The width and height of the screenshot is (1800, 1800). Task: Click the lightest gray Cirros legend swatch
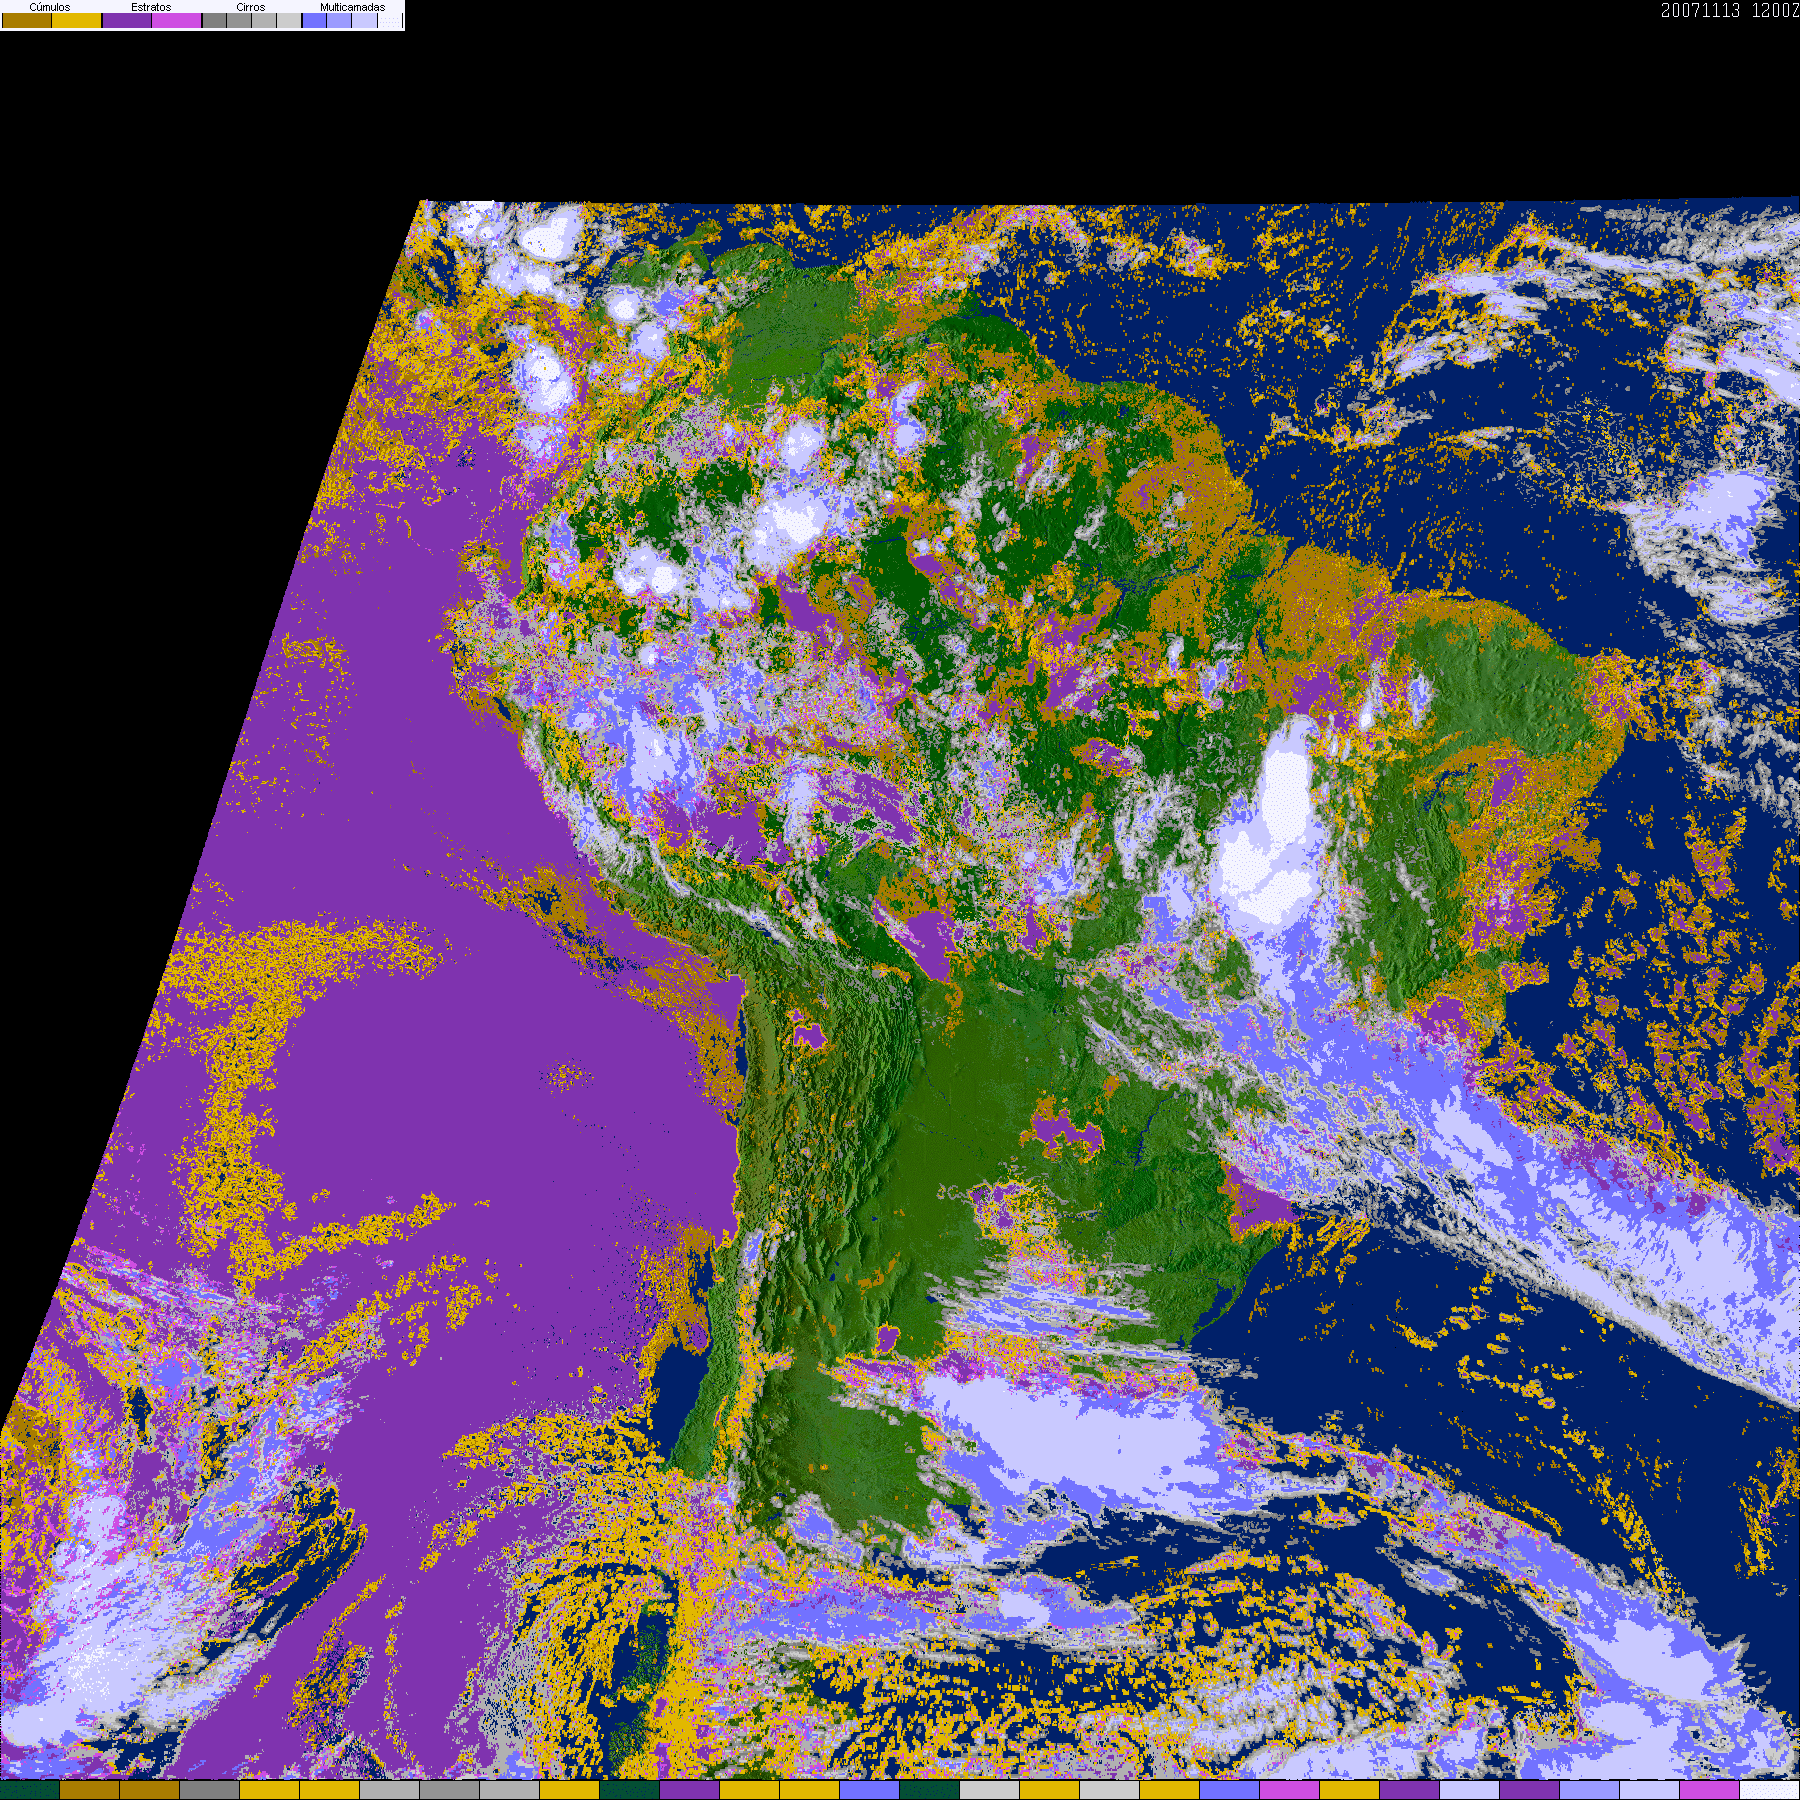pyautogui.click(x=288, y=21)
